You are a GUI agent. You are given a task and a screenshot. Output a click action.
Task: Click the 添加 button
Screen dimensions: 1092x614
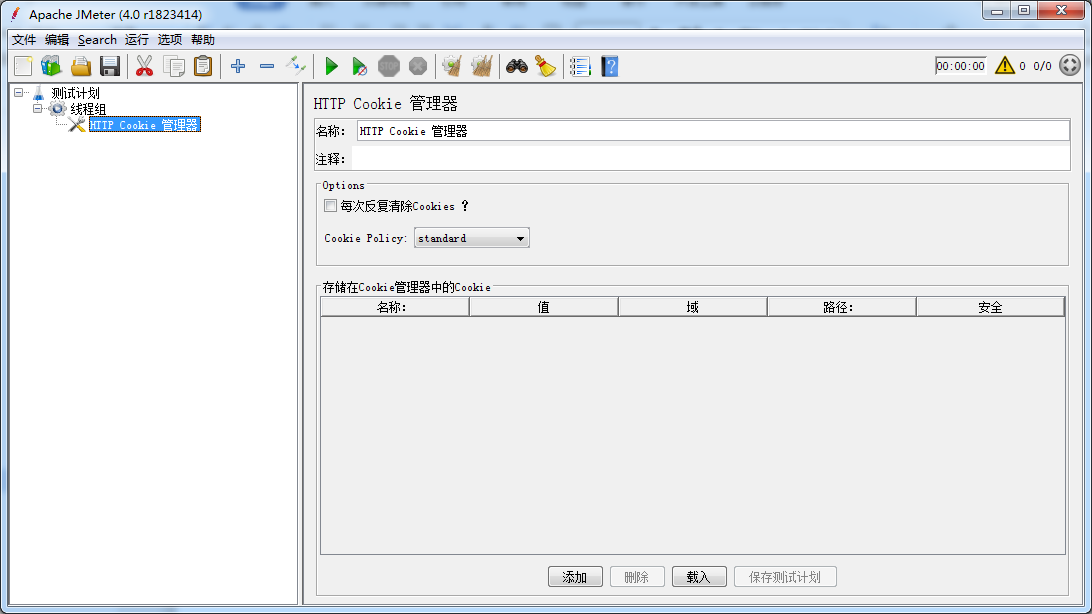(575, 577)
